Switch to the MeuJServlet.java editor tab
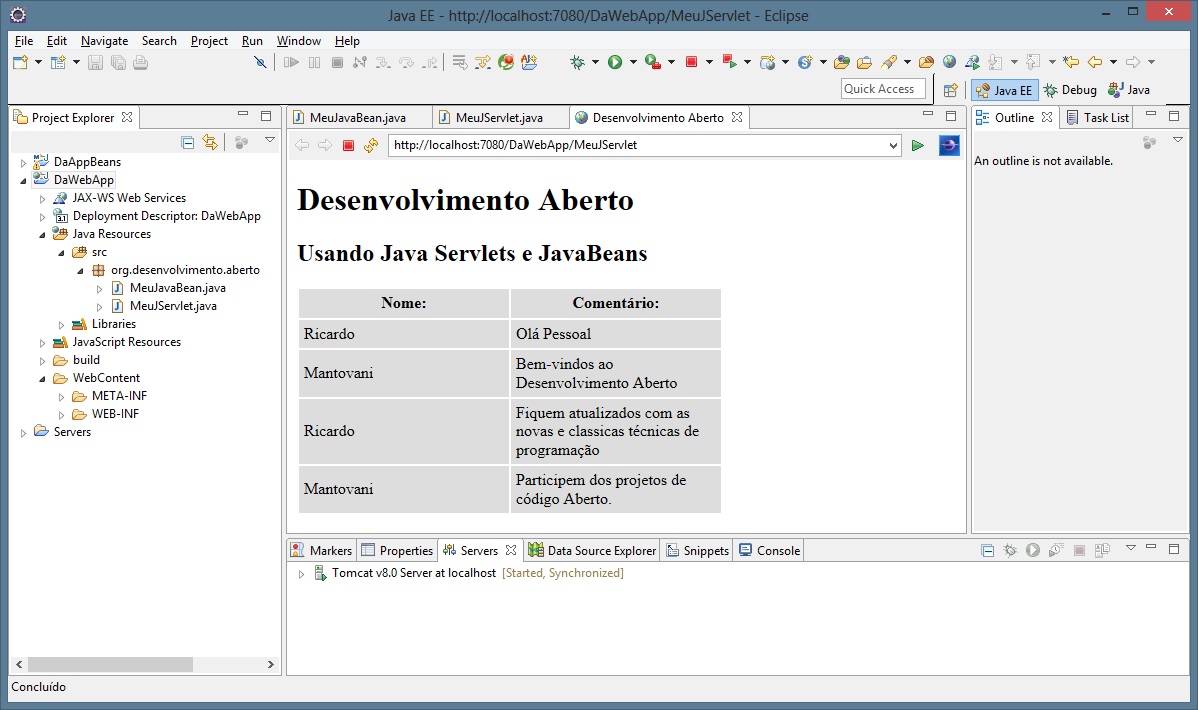1198x710 pixels. [x=498, y=118]
